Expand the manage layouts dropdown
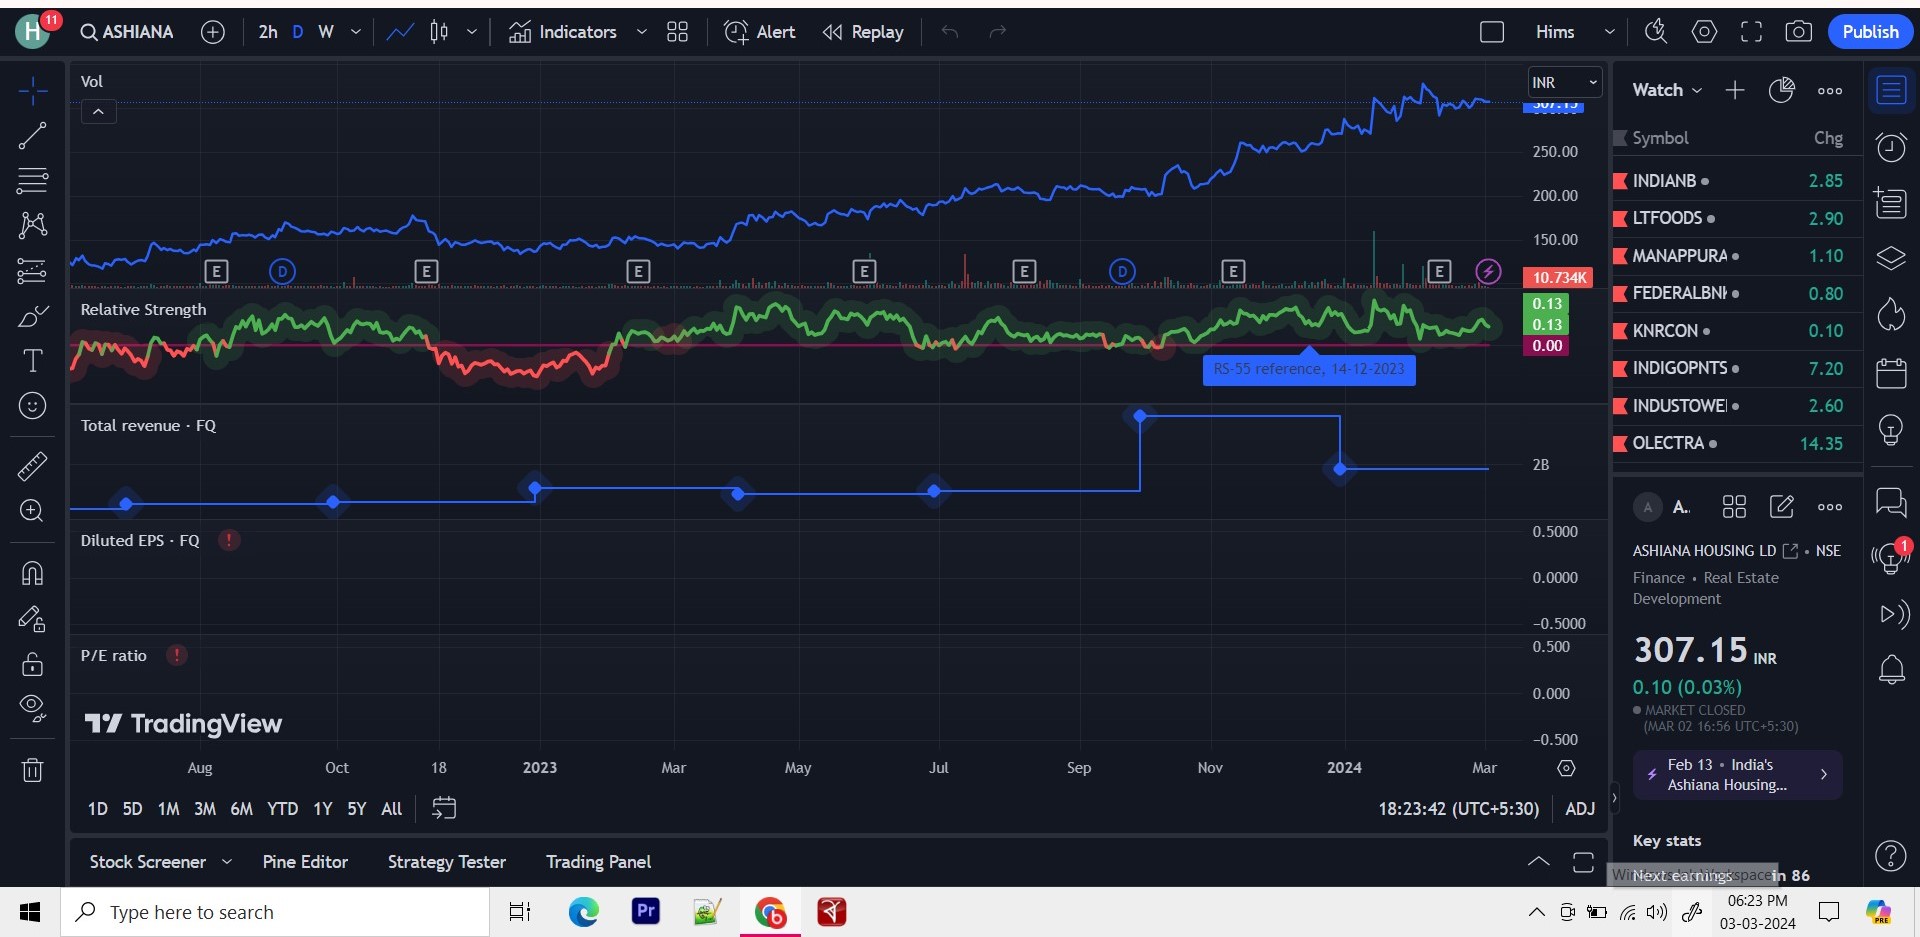This screenshot has height=937, width=1920. click(x=1609, y=32)
